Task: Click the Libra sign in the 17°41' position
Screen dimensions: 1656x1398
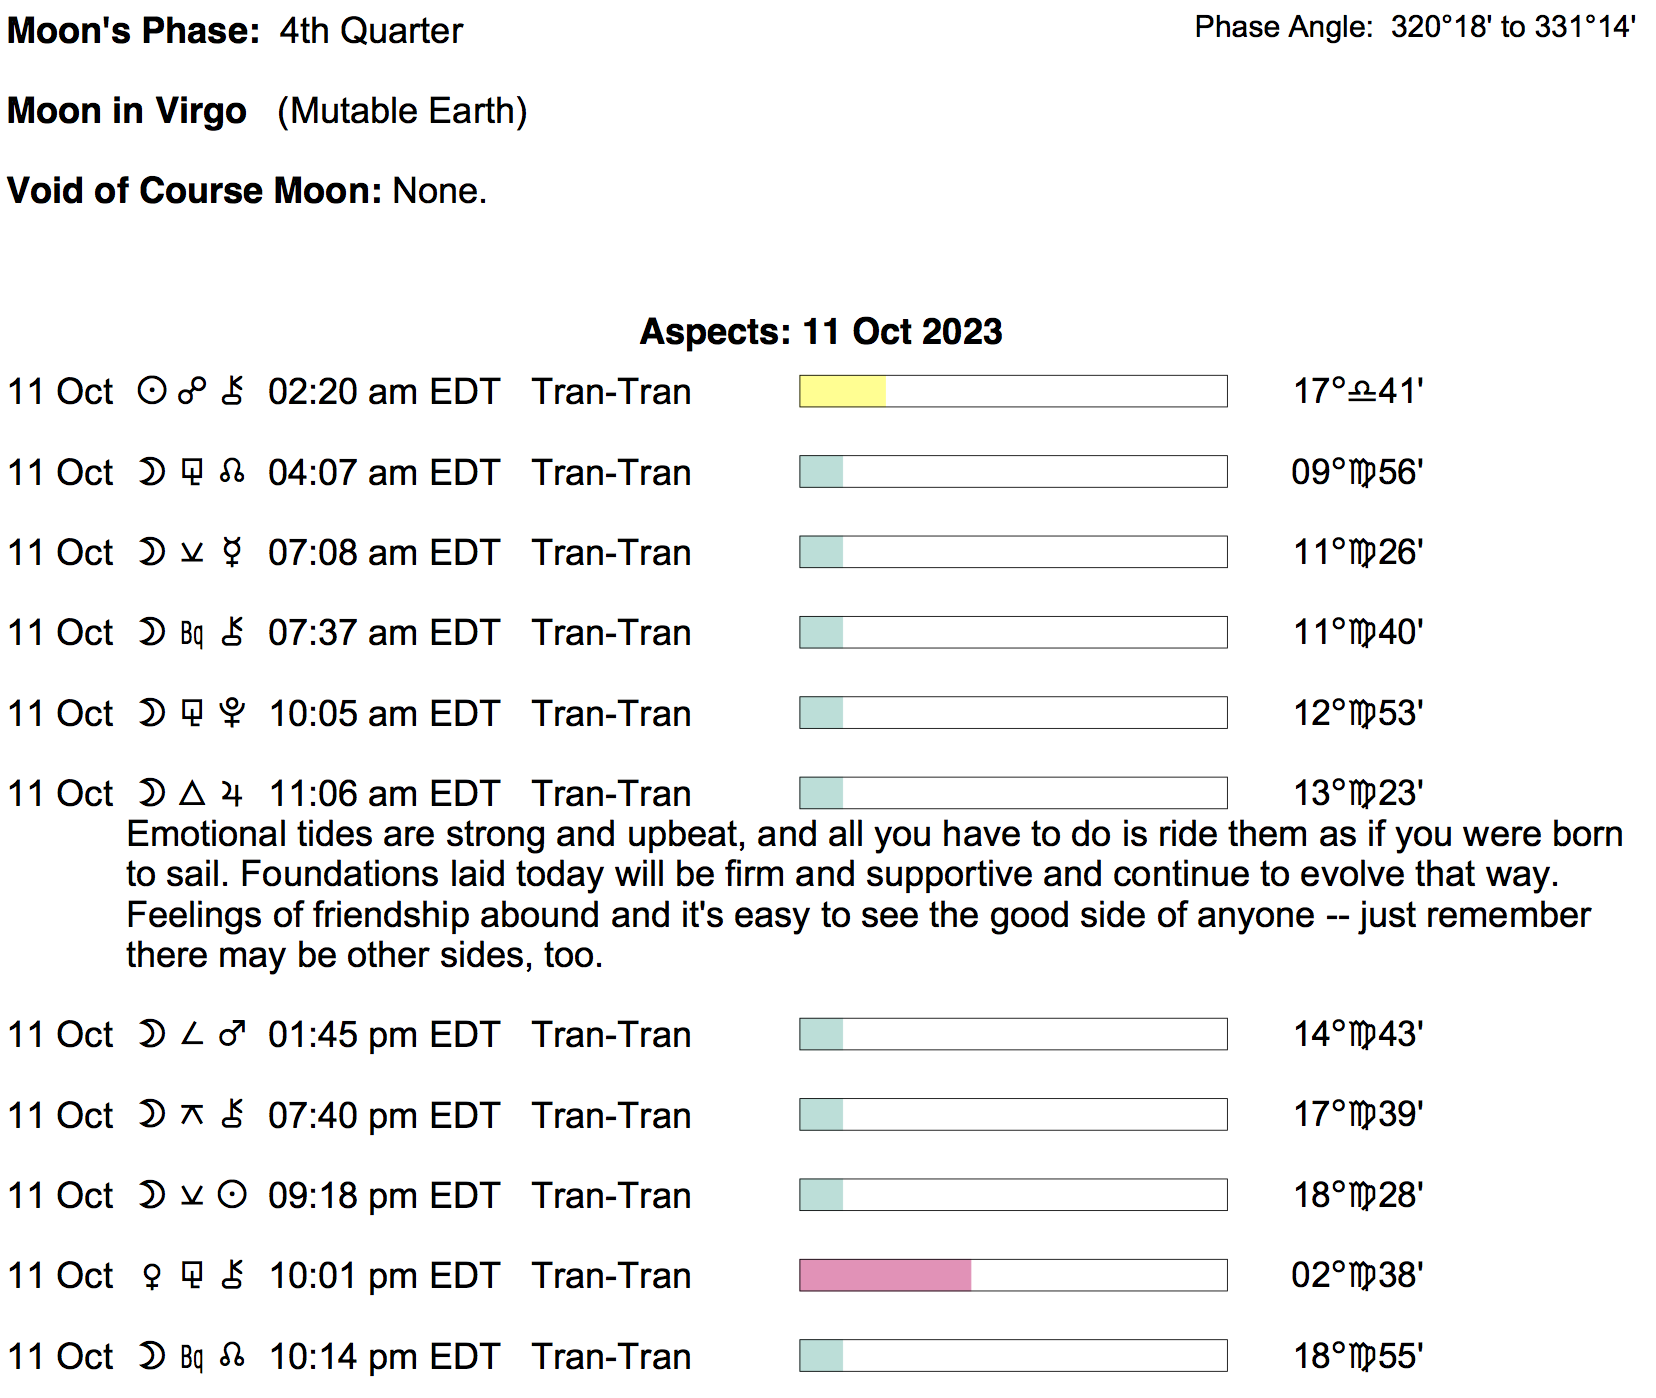Action: click(x=1362, y=391)
